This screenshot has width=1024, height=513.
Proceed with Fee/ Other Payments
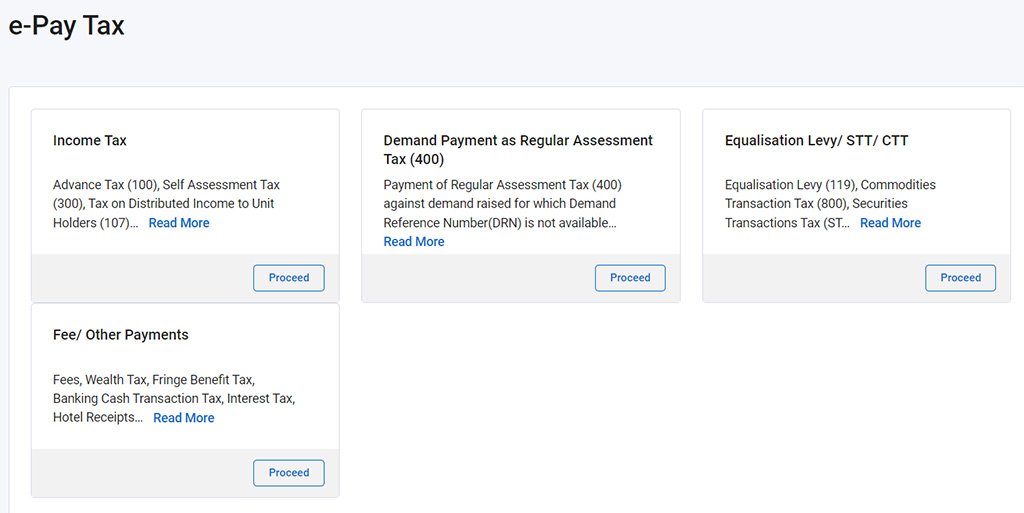[289, 473]
